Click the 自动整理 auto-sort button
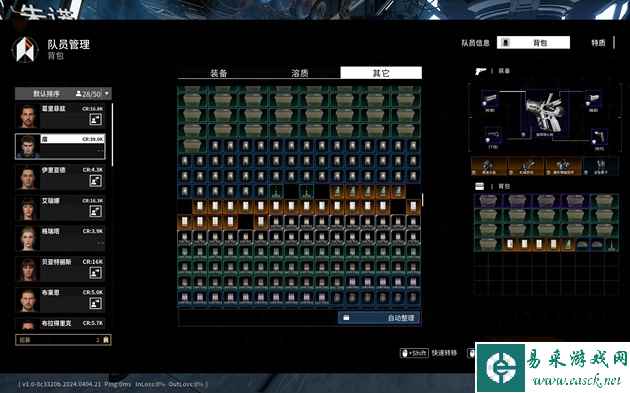Screen dimensions: 630x393 379,318
